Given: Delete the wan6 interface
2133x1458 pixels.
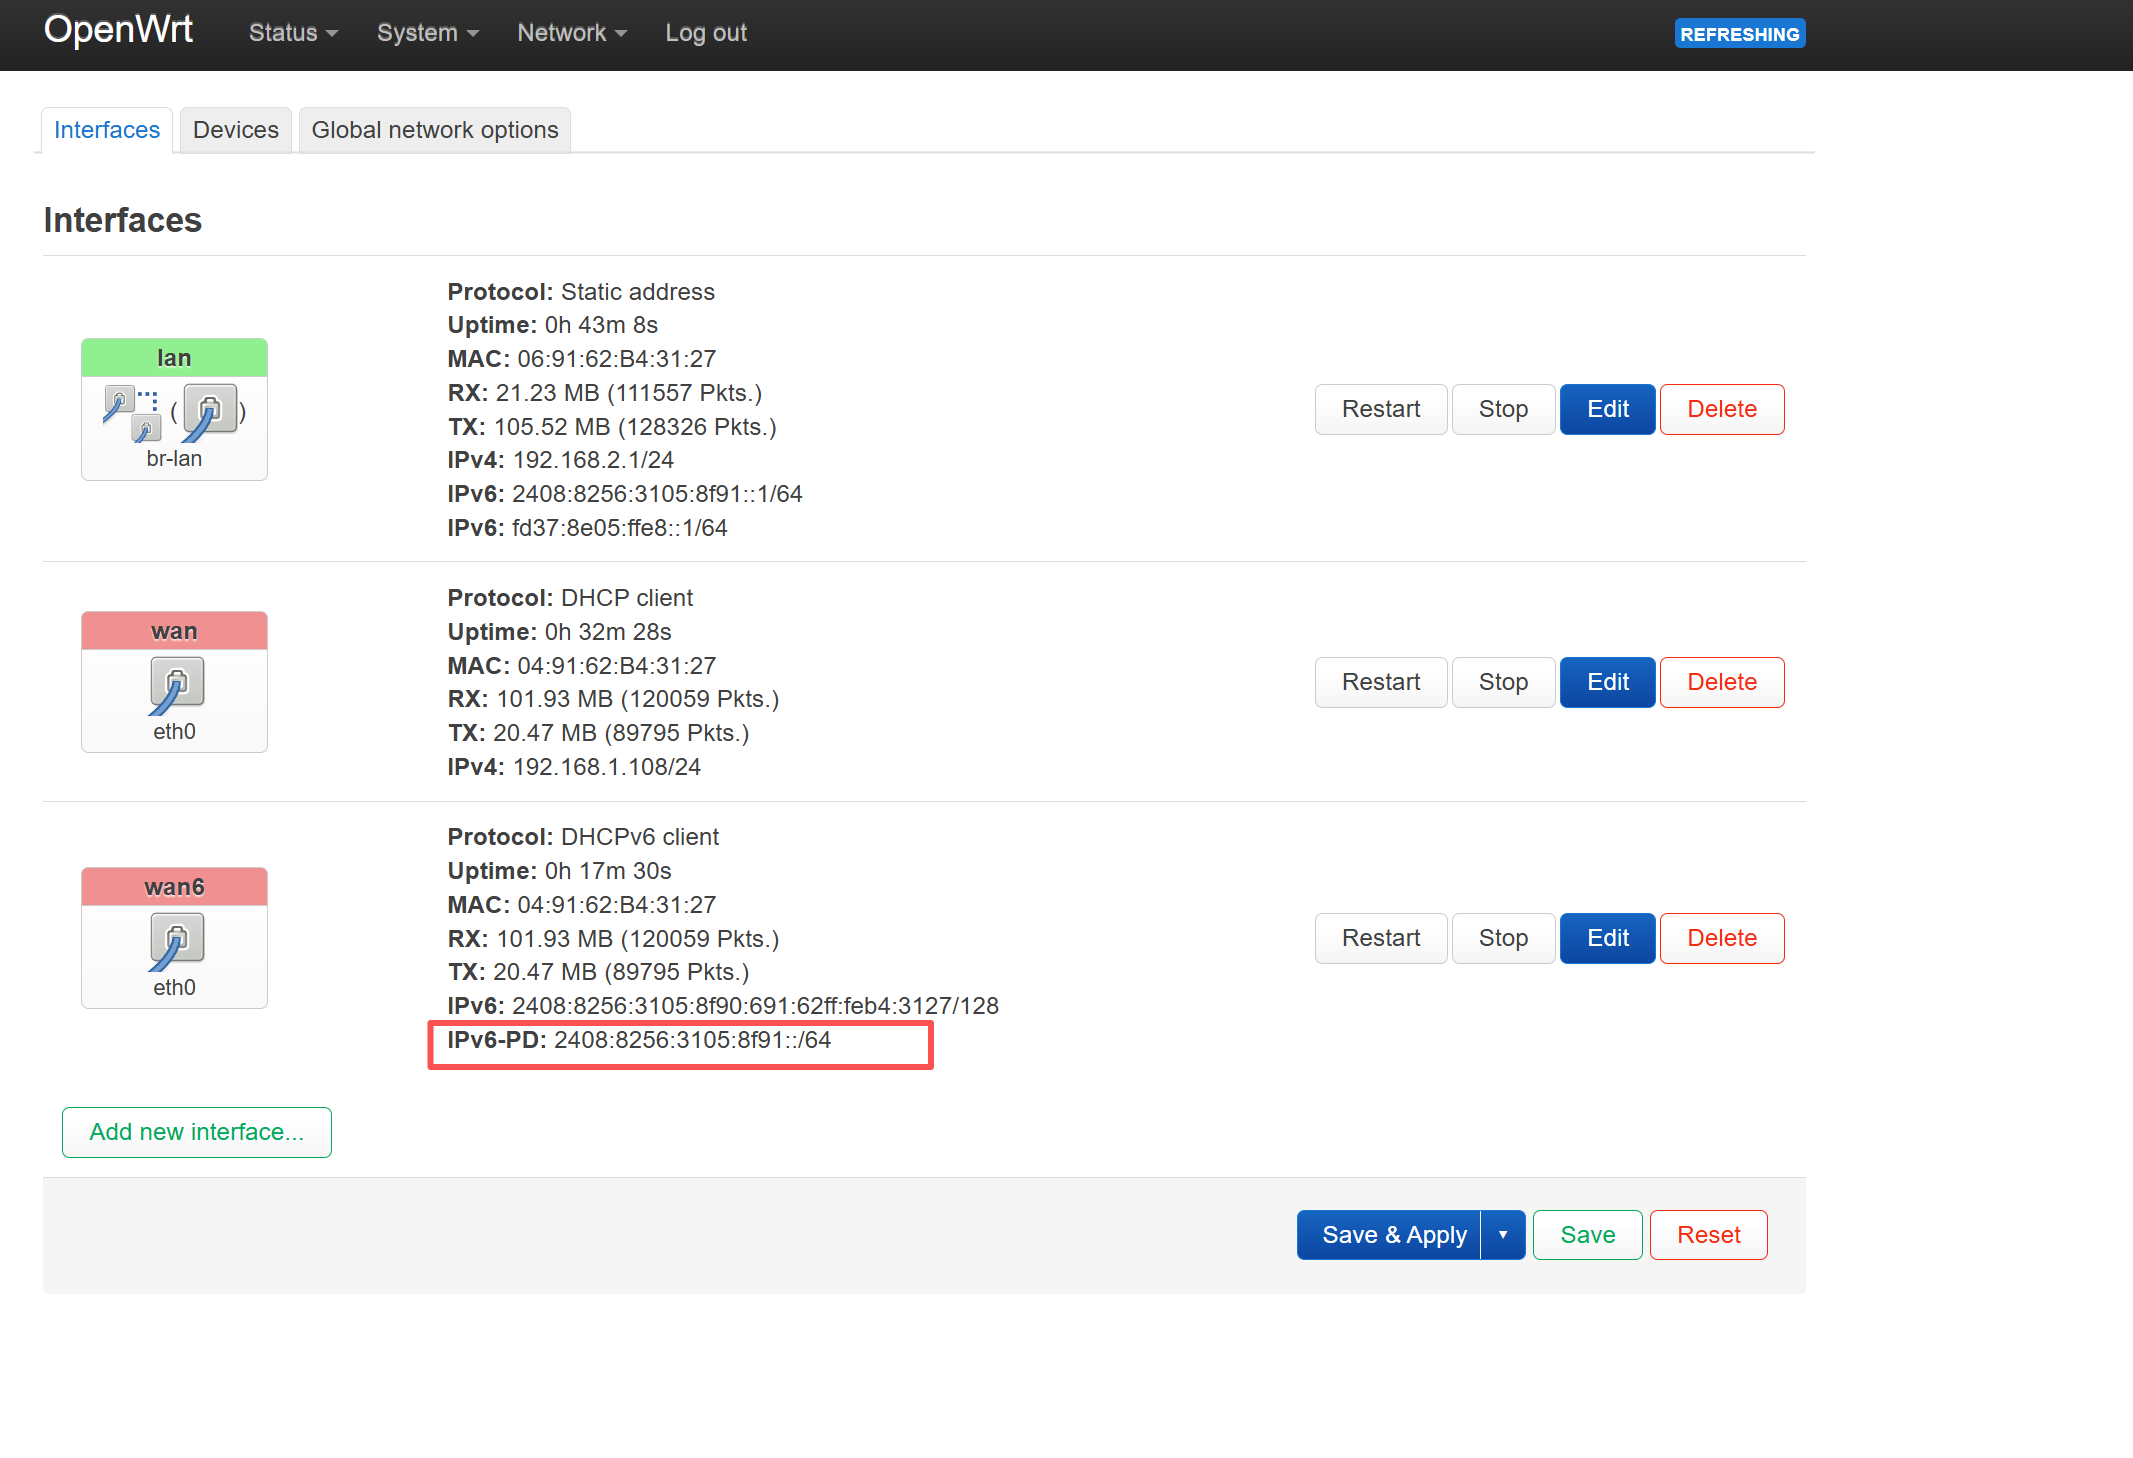Looking at the screenshot, I should tap(1721, 938).
